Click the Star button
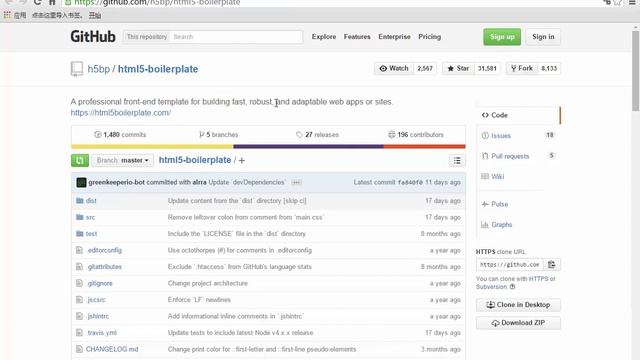Image resolution: width=640 pixels, height=360 pixels. tap(458, 68)
